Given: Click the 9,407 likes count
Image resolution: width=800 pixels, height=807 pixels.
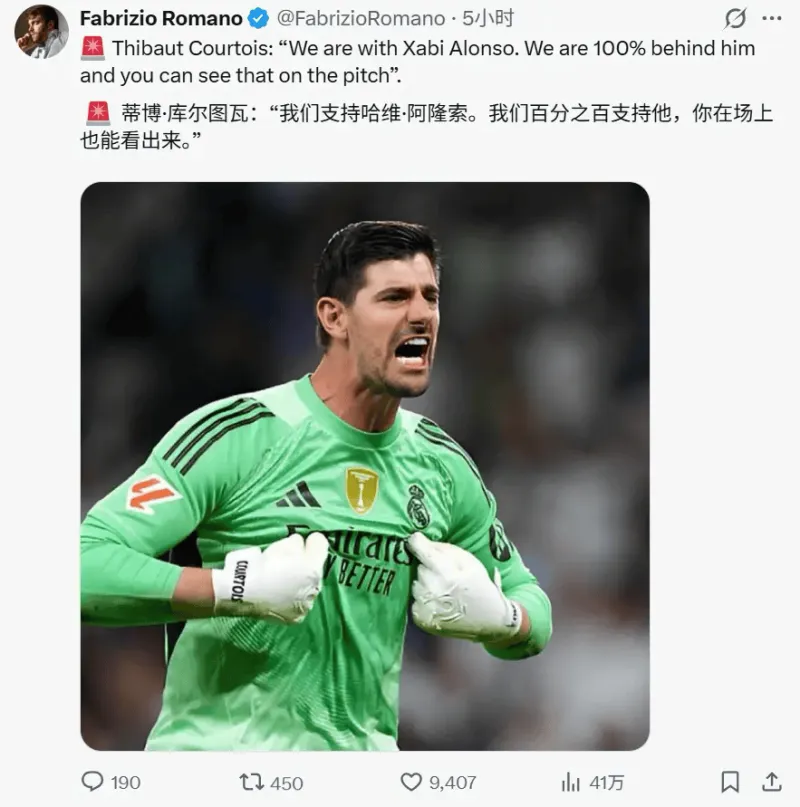Looking at the screenshot, I should (x=453, y=783).
